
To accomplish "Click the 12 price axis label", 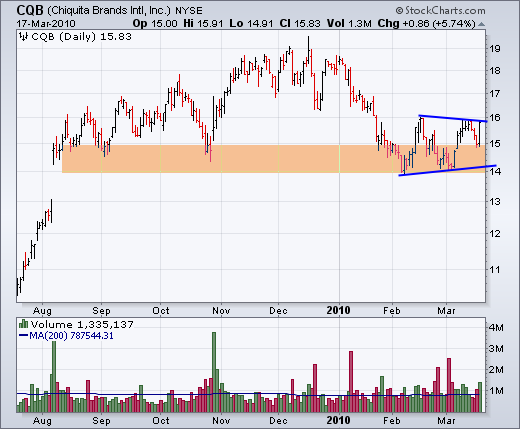I will pos(495,234).
